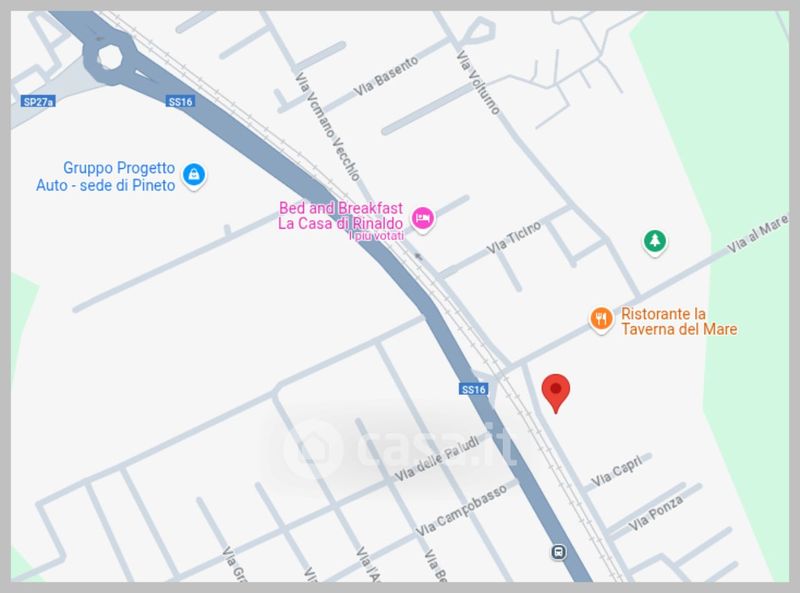Click the bus stop icon near SS16

pyautogui.click(x=558, y=552)
